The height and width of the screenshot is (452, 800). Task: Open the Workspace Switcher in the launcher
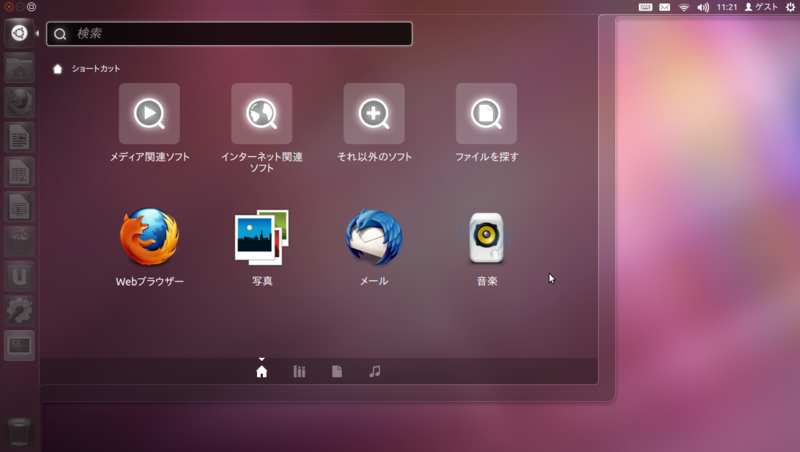pyautogui.click(x=19, y=345)
